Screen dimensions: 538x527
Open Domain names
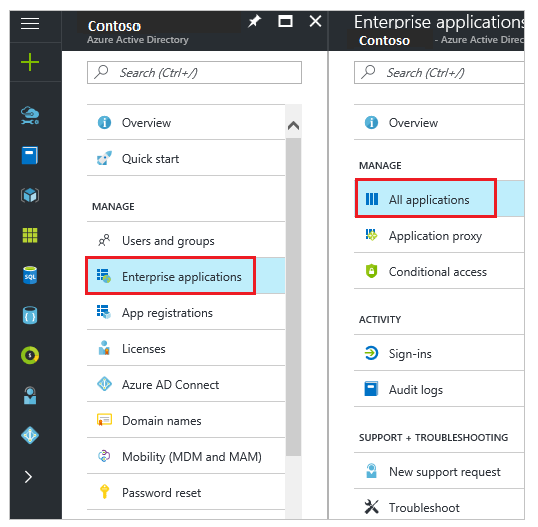(186, 421)
